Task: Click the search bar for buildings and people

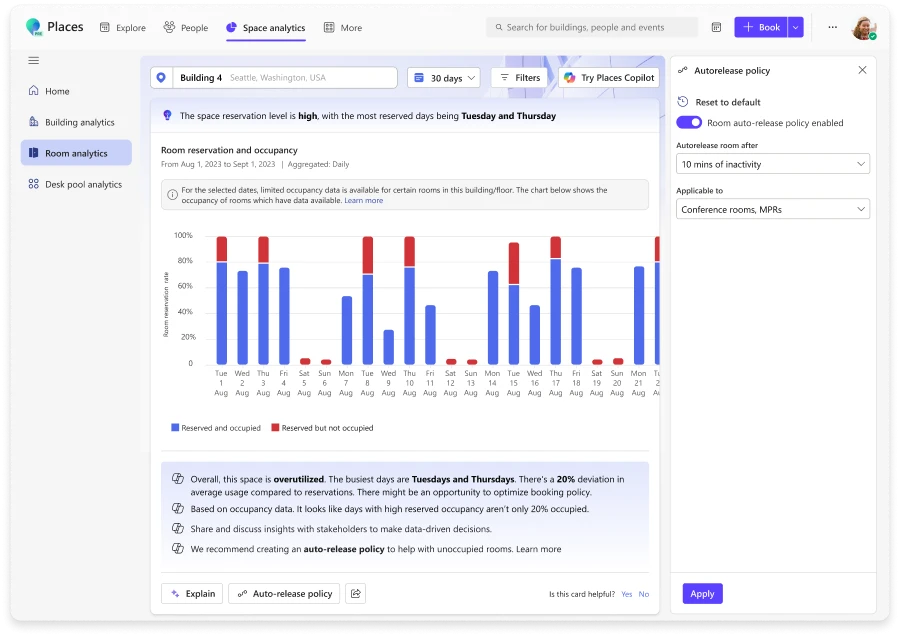Action: pos(590,27)
